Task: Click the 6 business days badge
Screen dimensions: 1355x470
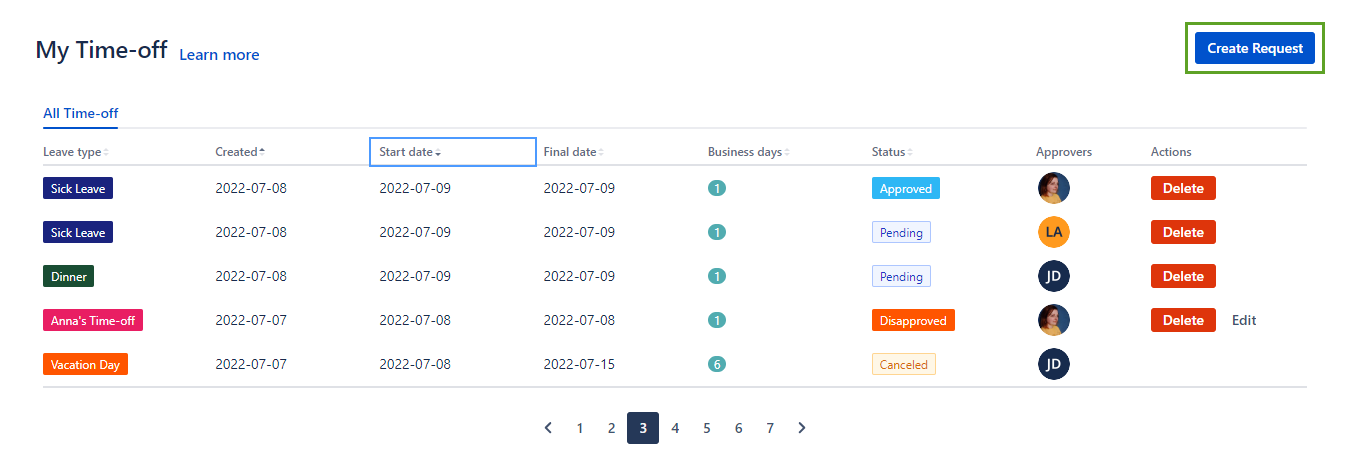Action: coord(716,364)
